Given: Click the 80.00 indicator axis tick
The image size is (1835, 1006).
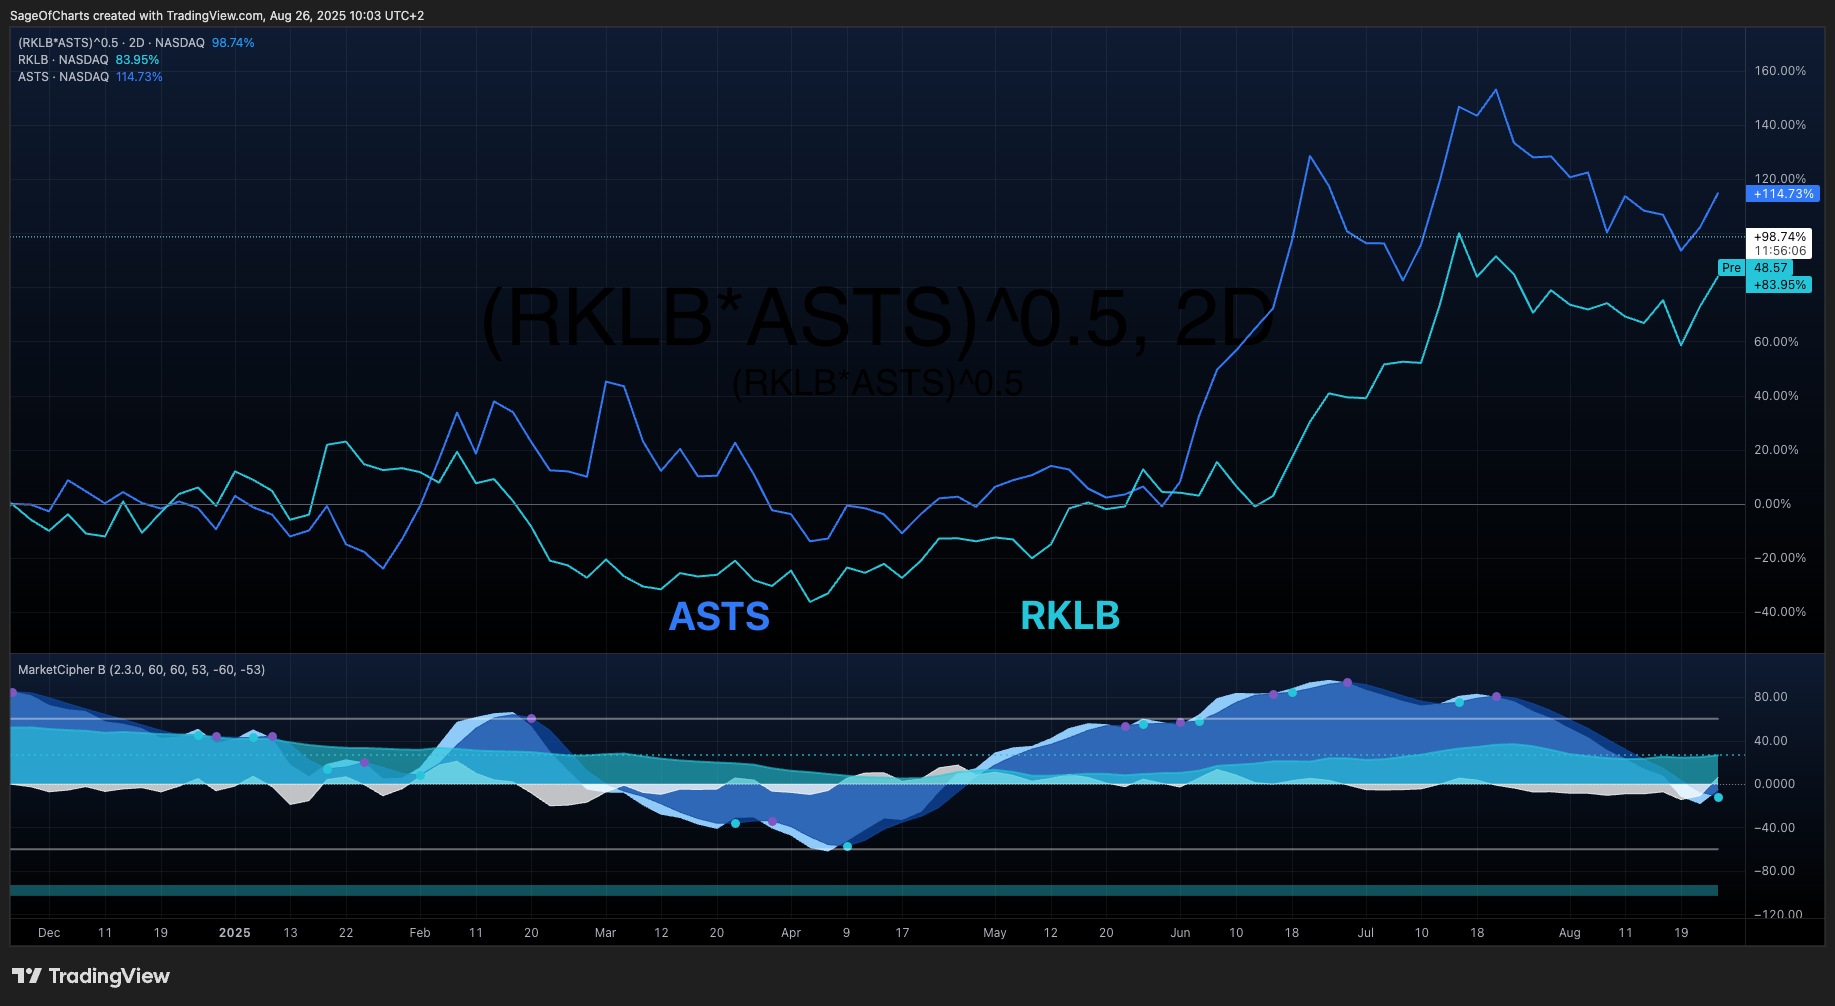Looking at the screenshot, I should coord(1770,697).
